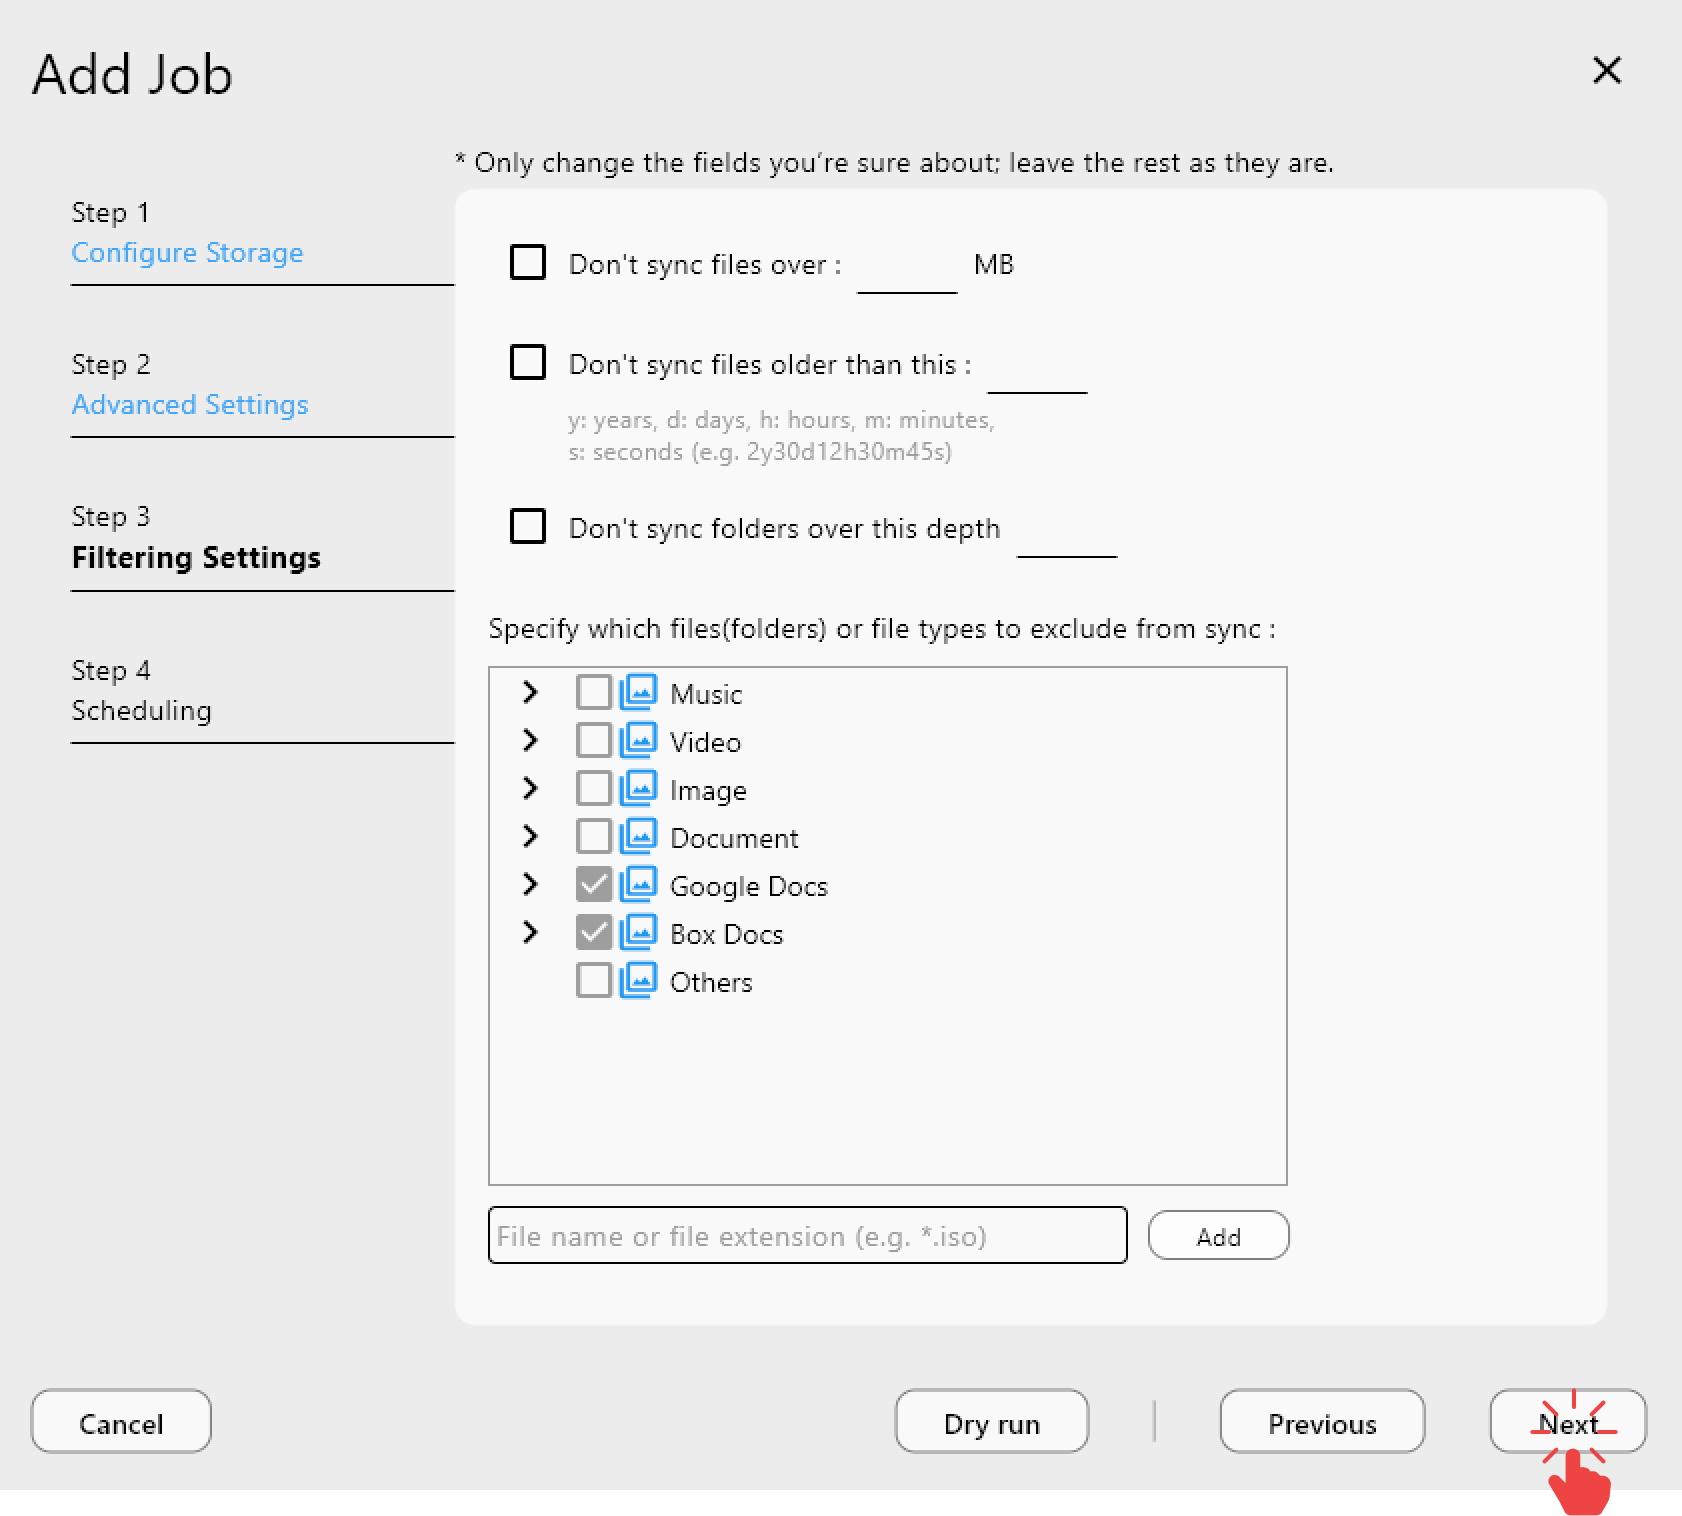Uncheck Google Docs from exclusion list
1682x1516 pixels.
point(595,884)
